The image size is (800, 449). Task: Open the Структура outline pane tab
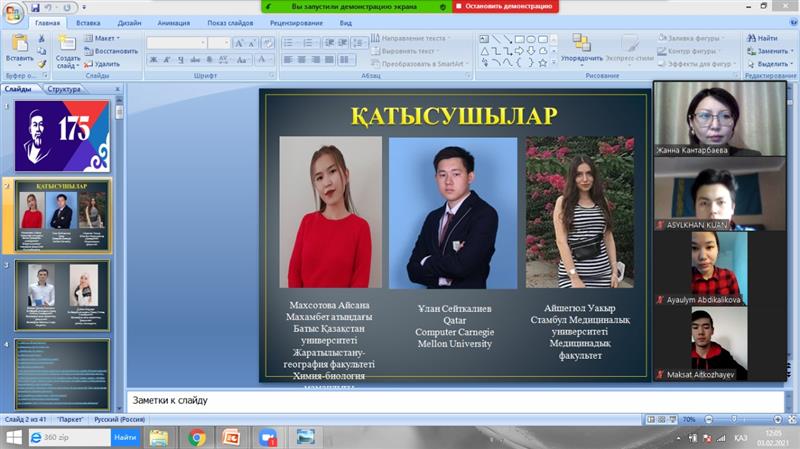coord(63,89)
